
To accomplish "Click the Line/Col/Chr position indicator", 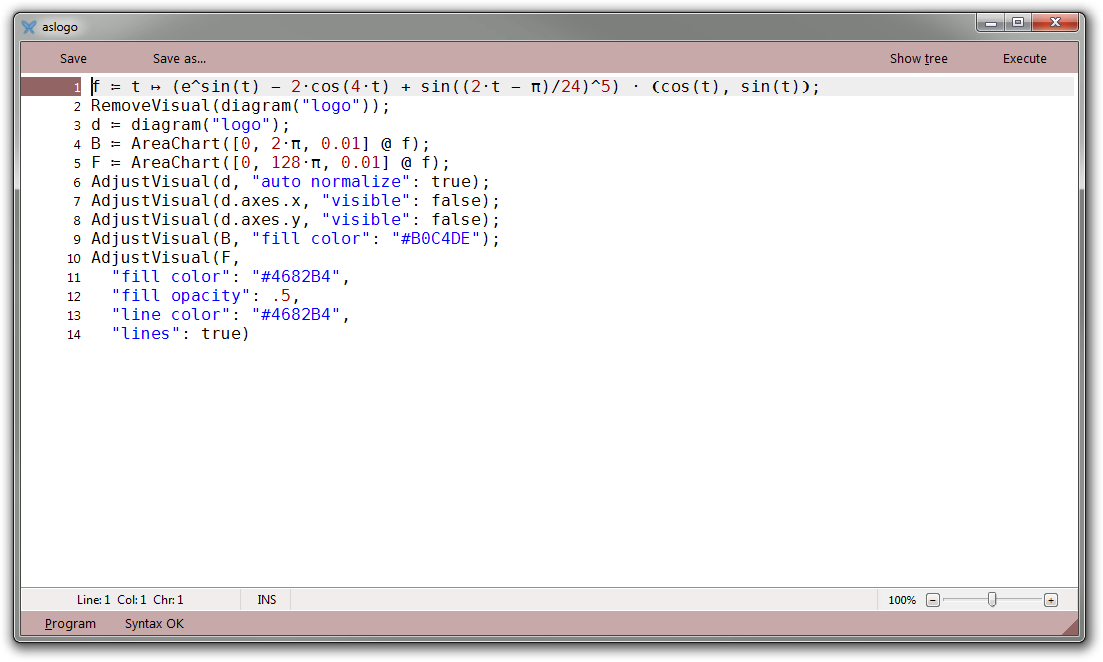I will 130,600.
